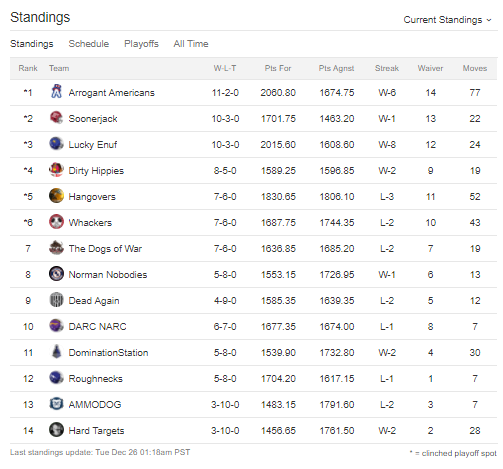This screenshot has height=469, width=503.
Task: Click the Whackers panda avatar
Action: pyautogui.click(x=56, y=222)
